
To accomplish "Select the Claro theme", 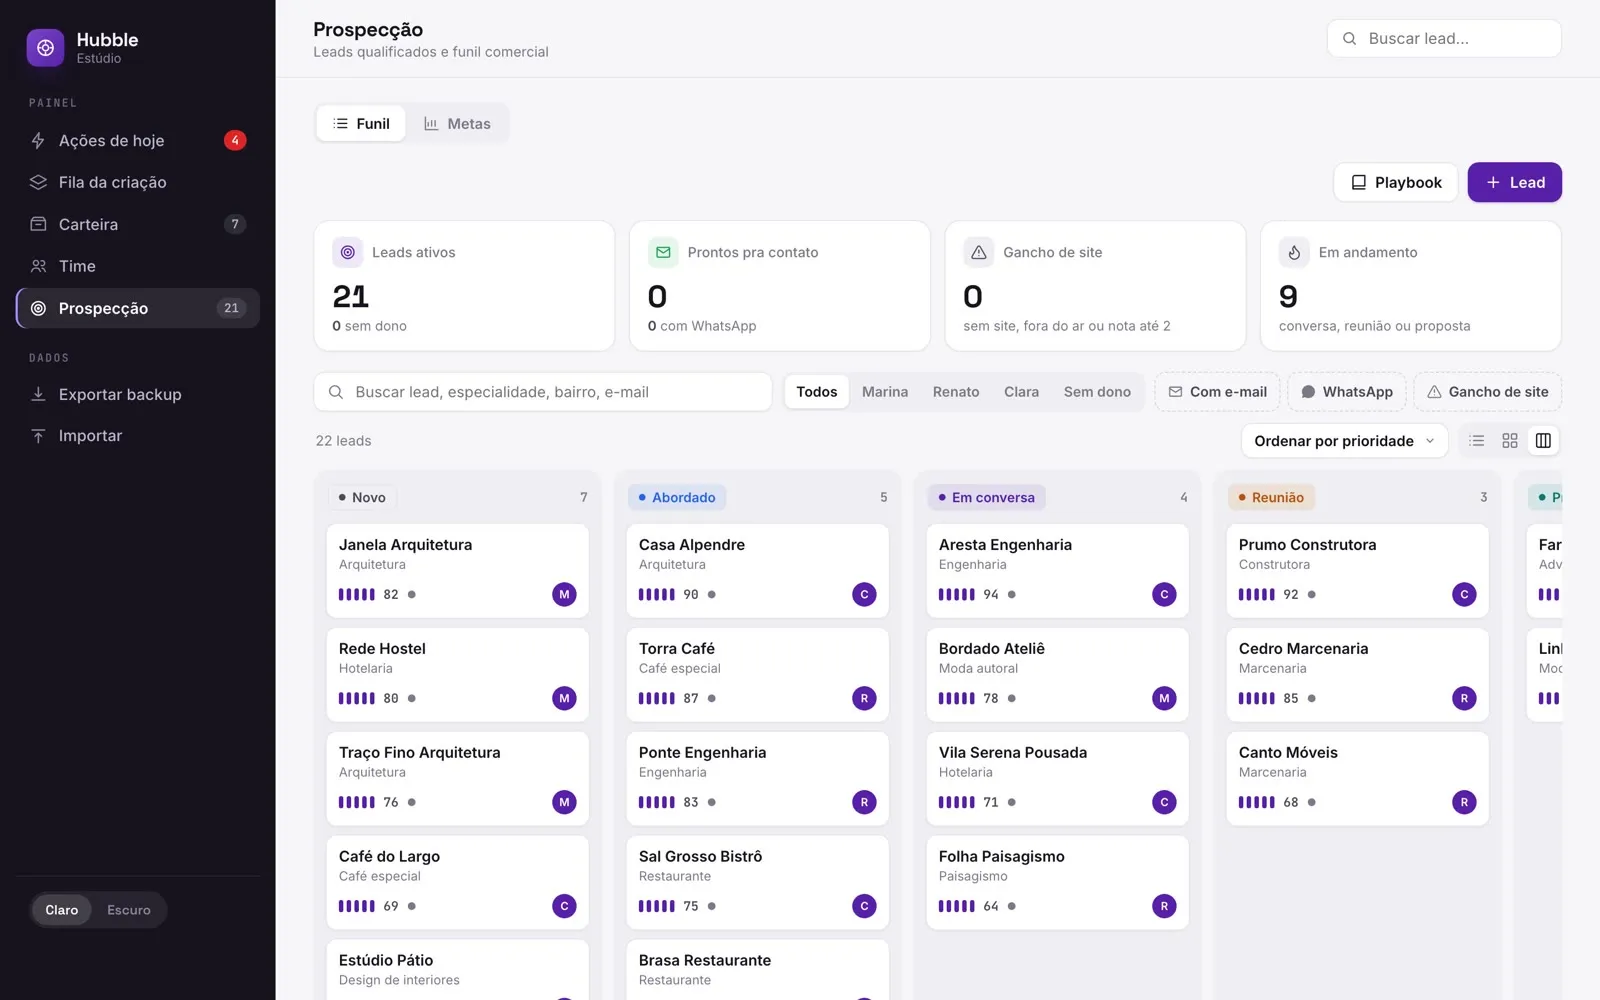I will coord(61,910).
